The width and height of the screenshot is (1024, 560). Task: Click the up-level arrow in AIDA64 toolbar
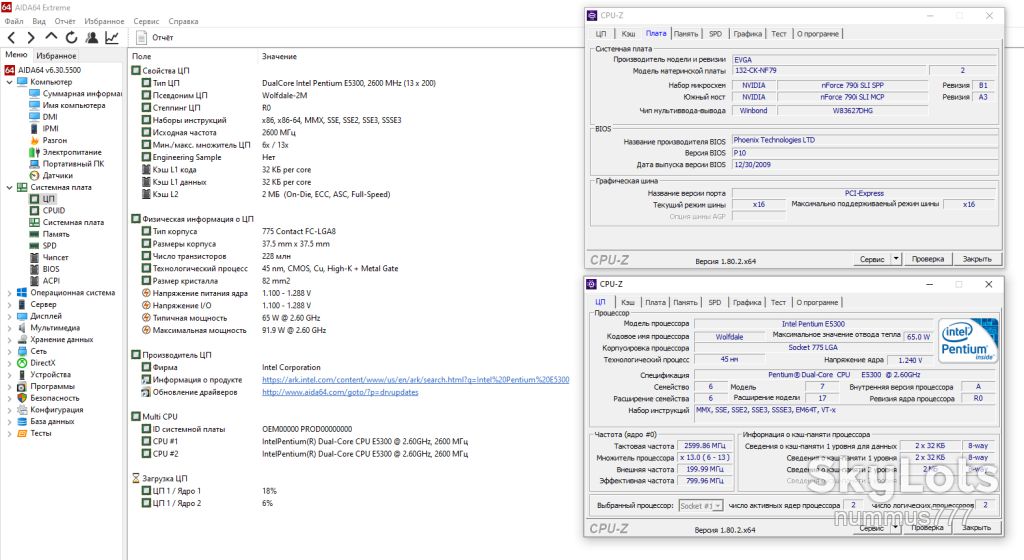click(x=51, y=37)
